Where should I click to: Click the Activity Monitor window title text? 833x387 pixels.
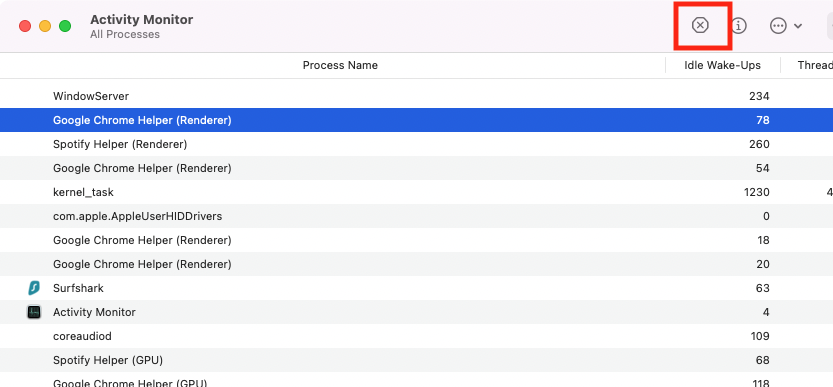pyautogui.click(x=141, y=20)
